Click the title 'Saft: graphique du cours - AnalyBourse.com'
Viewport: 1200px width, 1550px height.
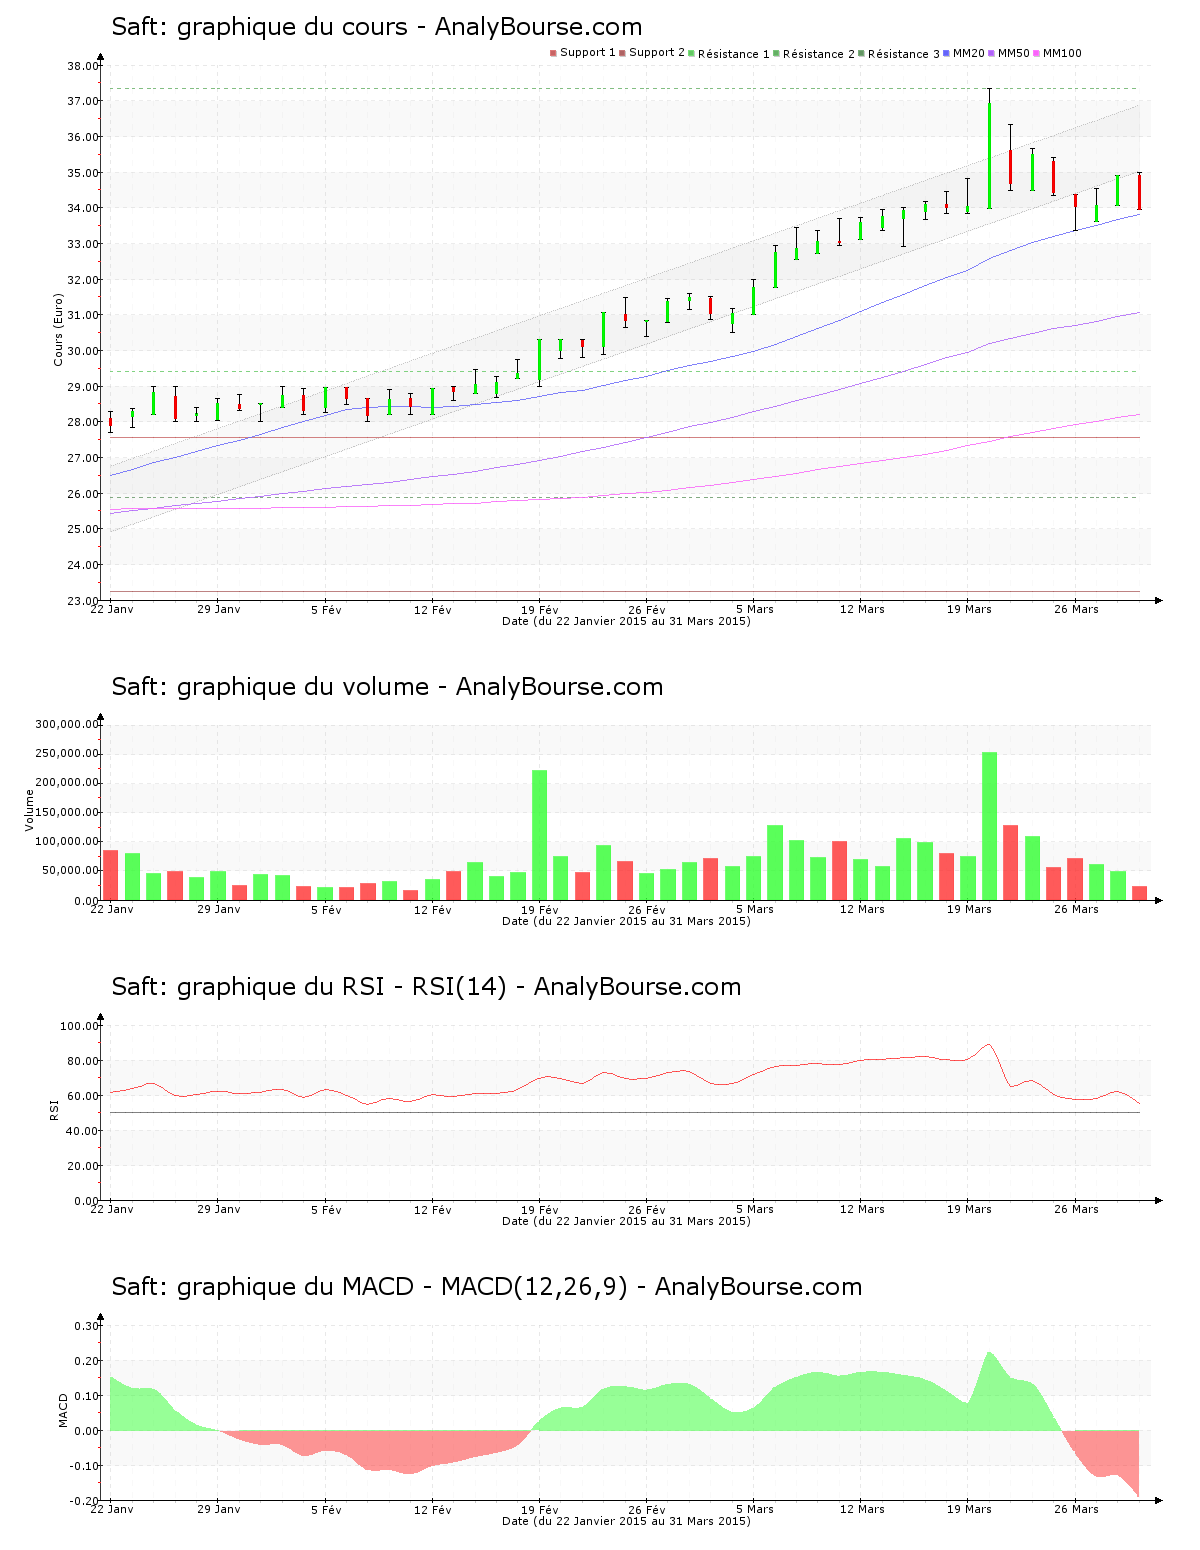[377, 27]
